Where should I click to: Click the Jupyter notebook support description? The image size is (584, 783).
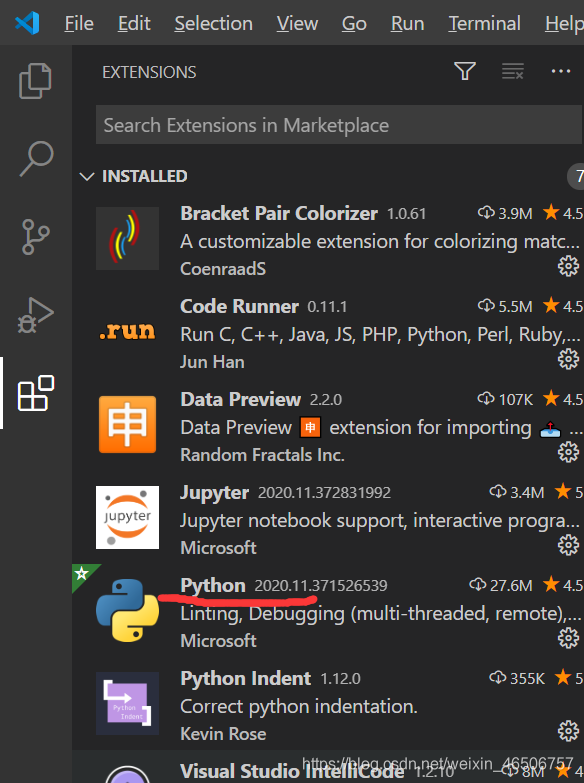point(380,520)
